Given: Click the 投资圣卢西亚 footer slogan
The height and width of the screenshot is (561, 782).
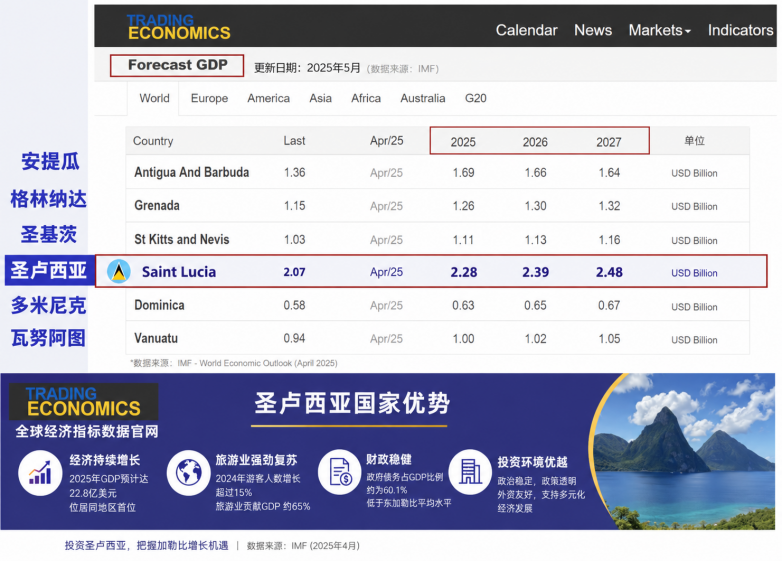Looking at the screenshot, I should [146, 546].
